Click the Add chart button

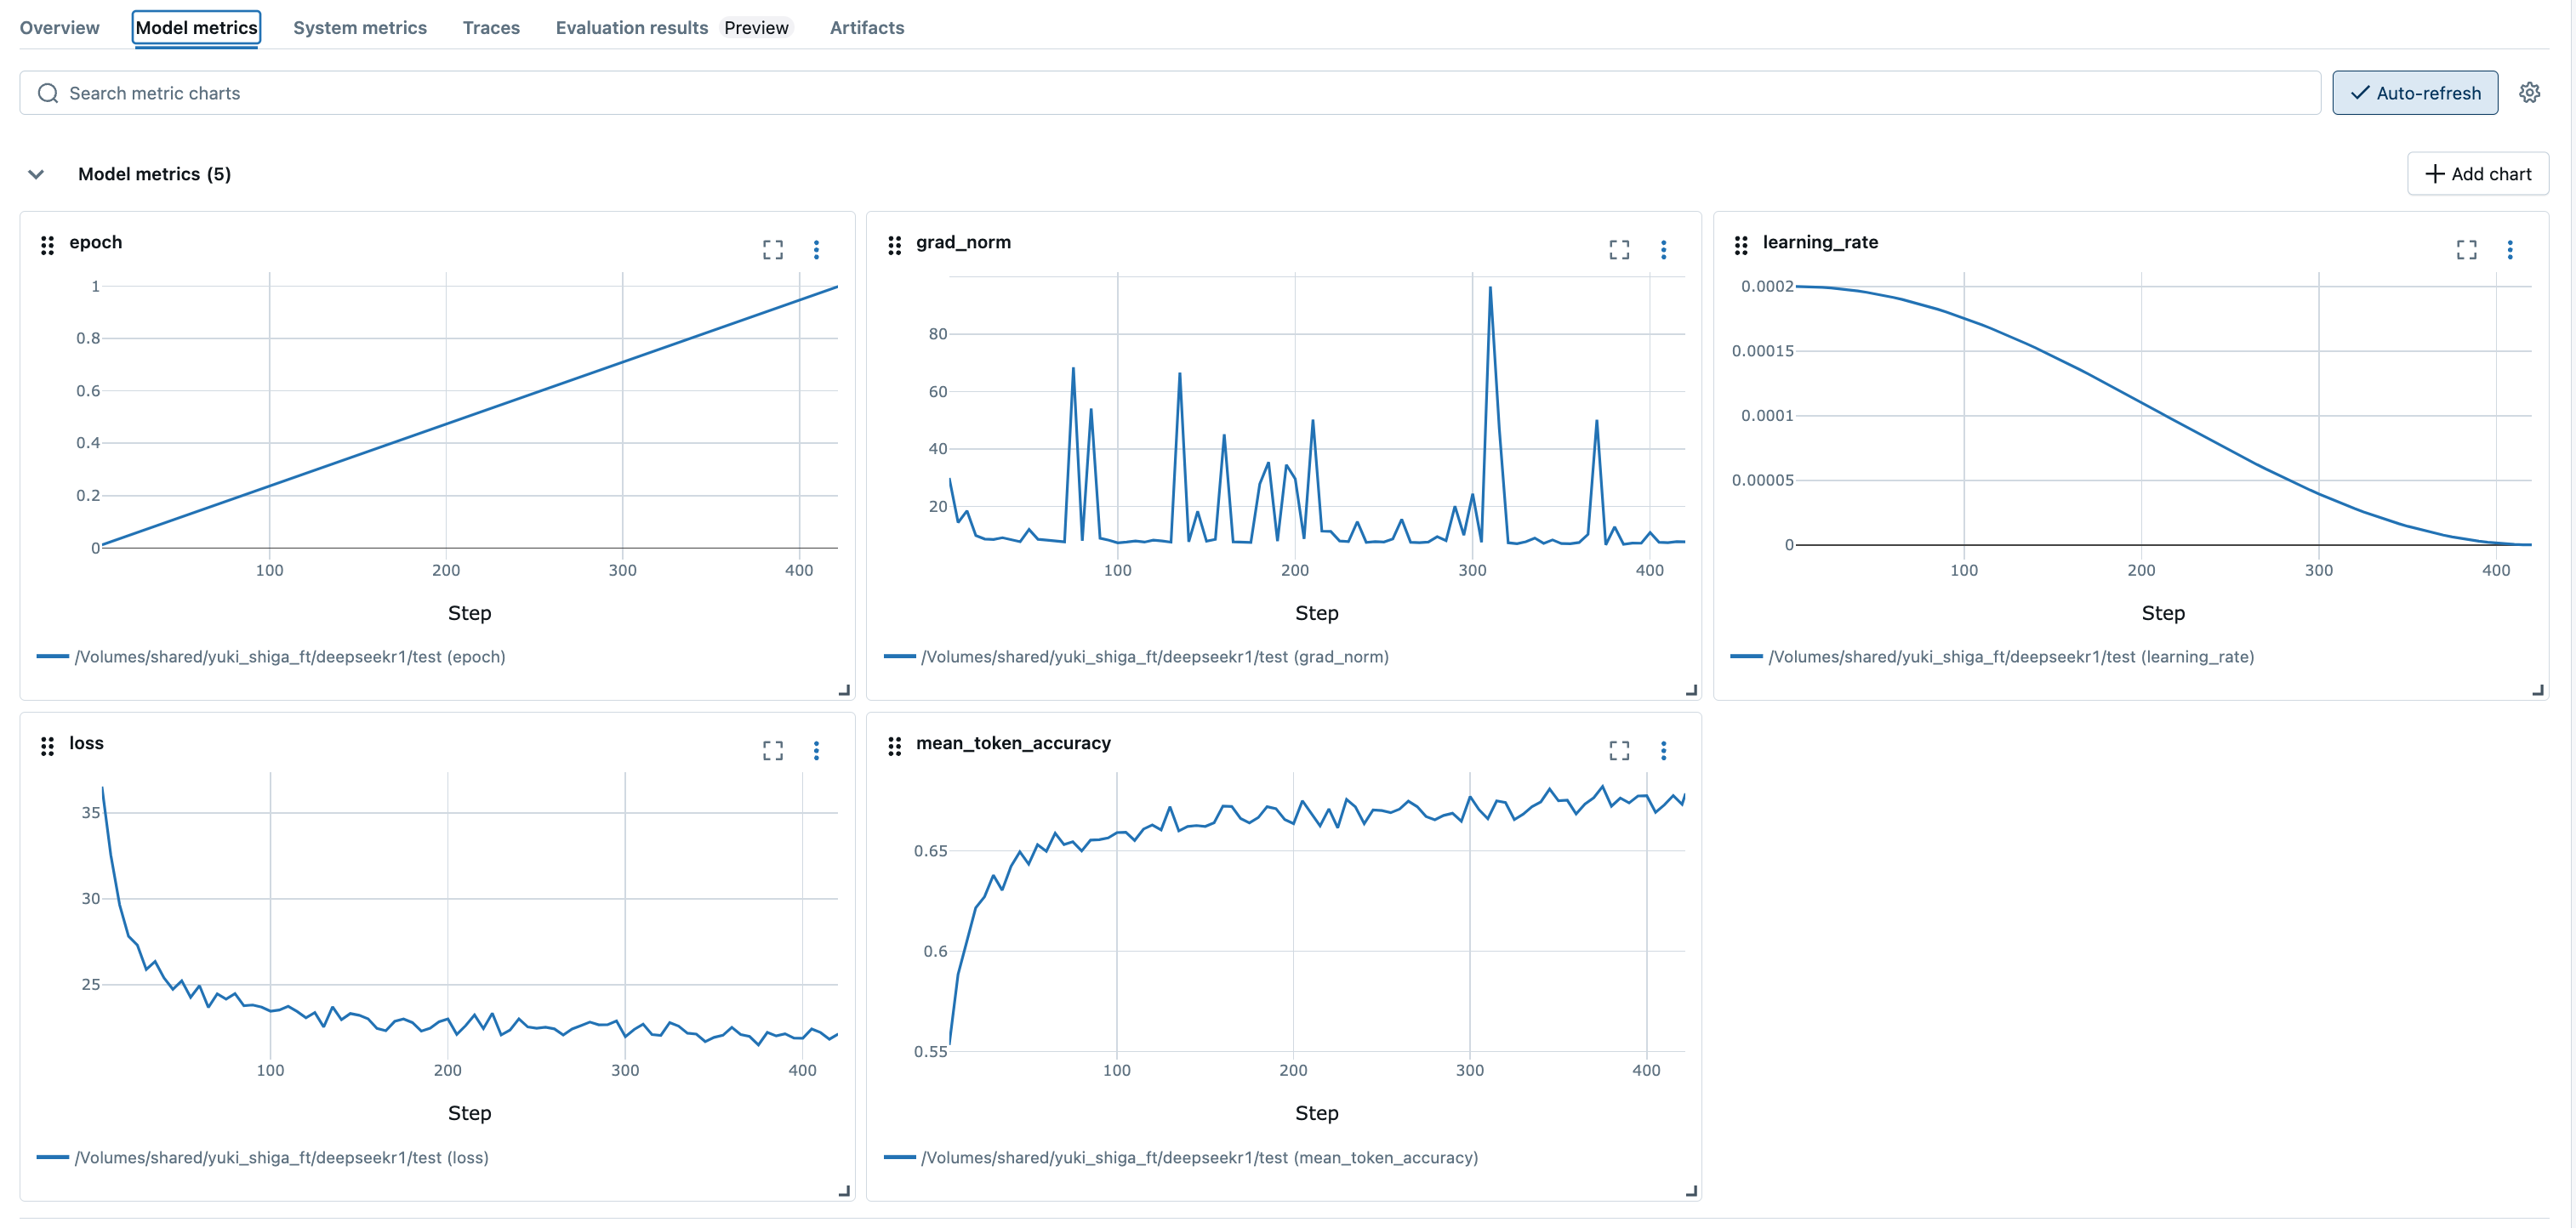click(2477, 173)
